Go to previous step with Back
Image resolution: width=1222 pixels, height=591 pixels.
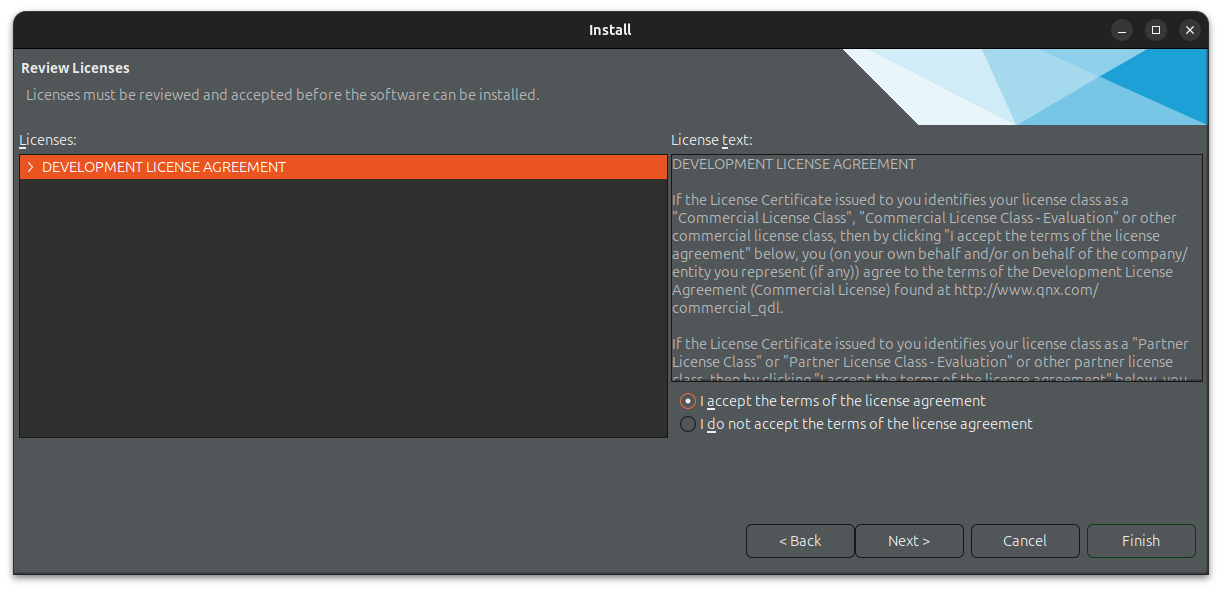(x=800, y=541)
